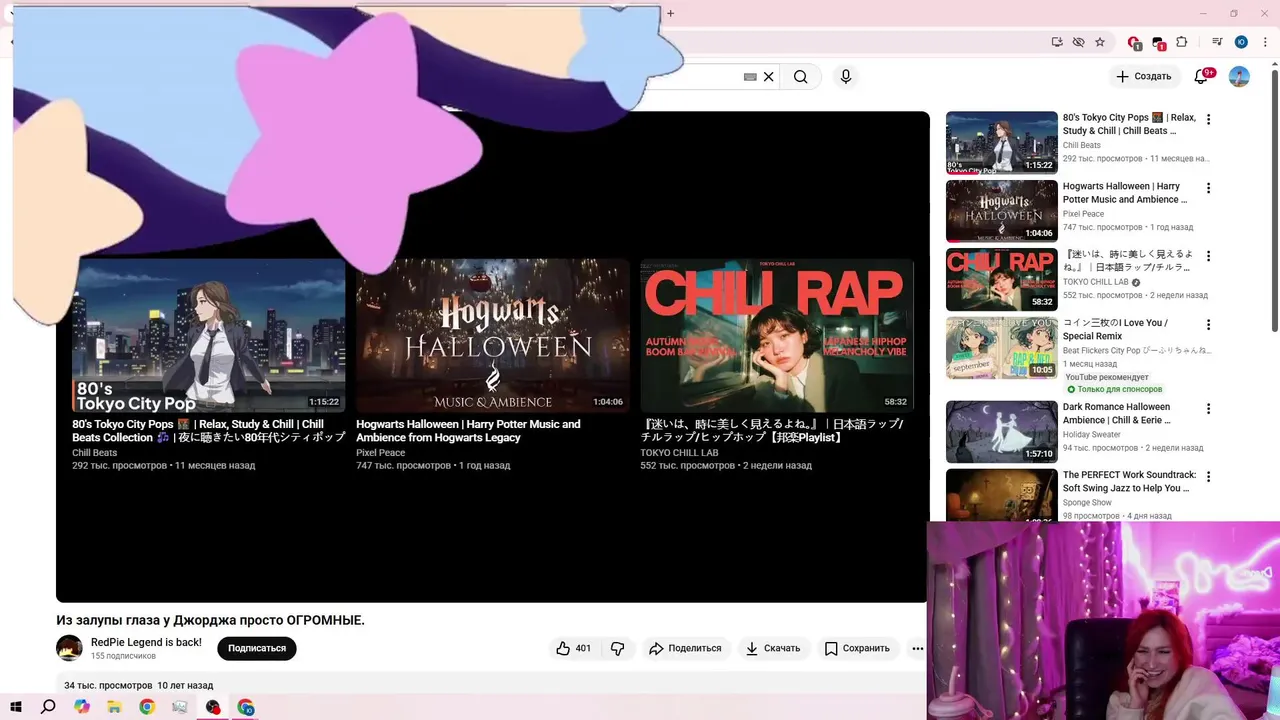
Task: Click the red extension icon with badge
Action: click(x=1134, y=43)
